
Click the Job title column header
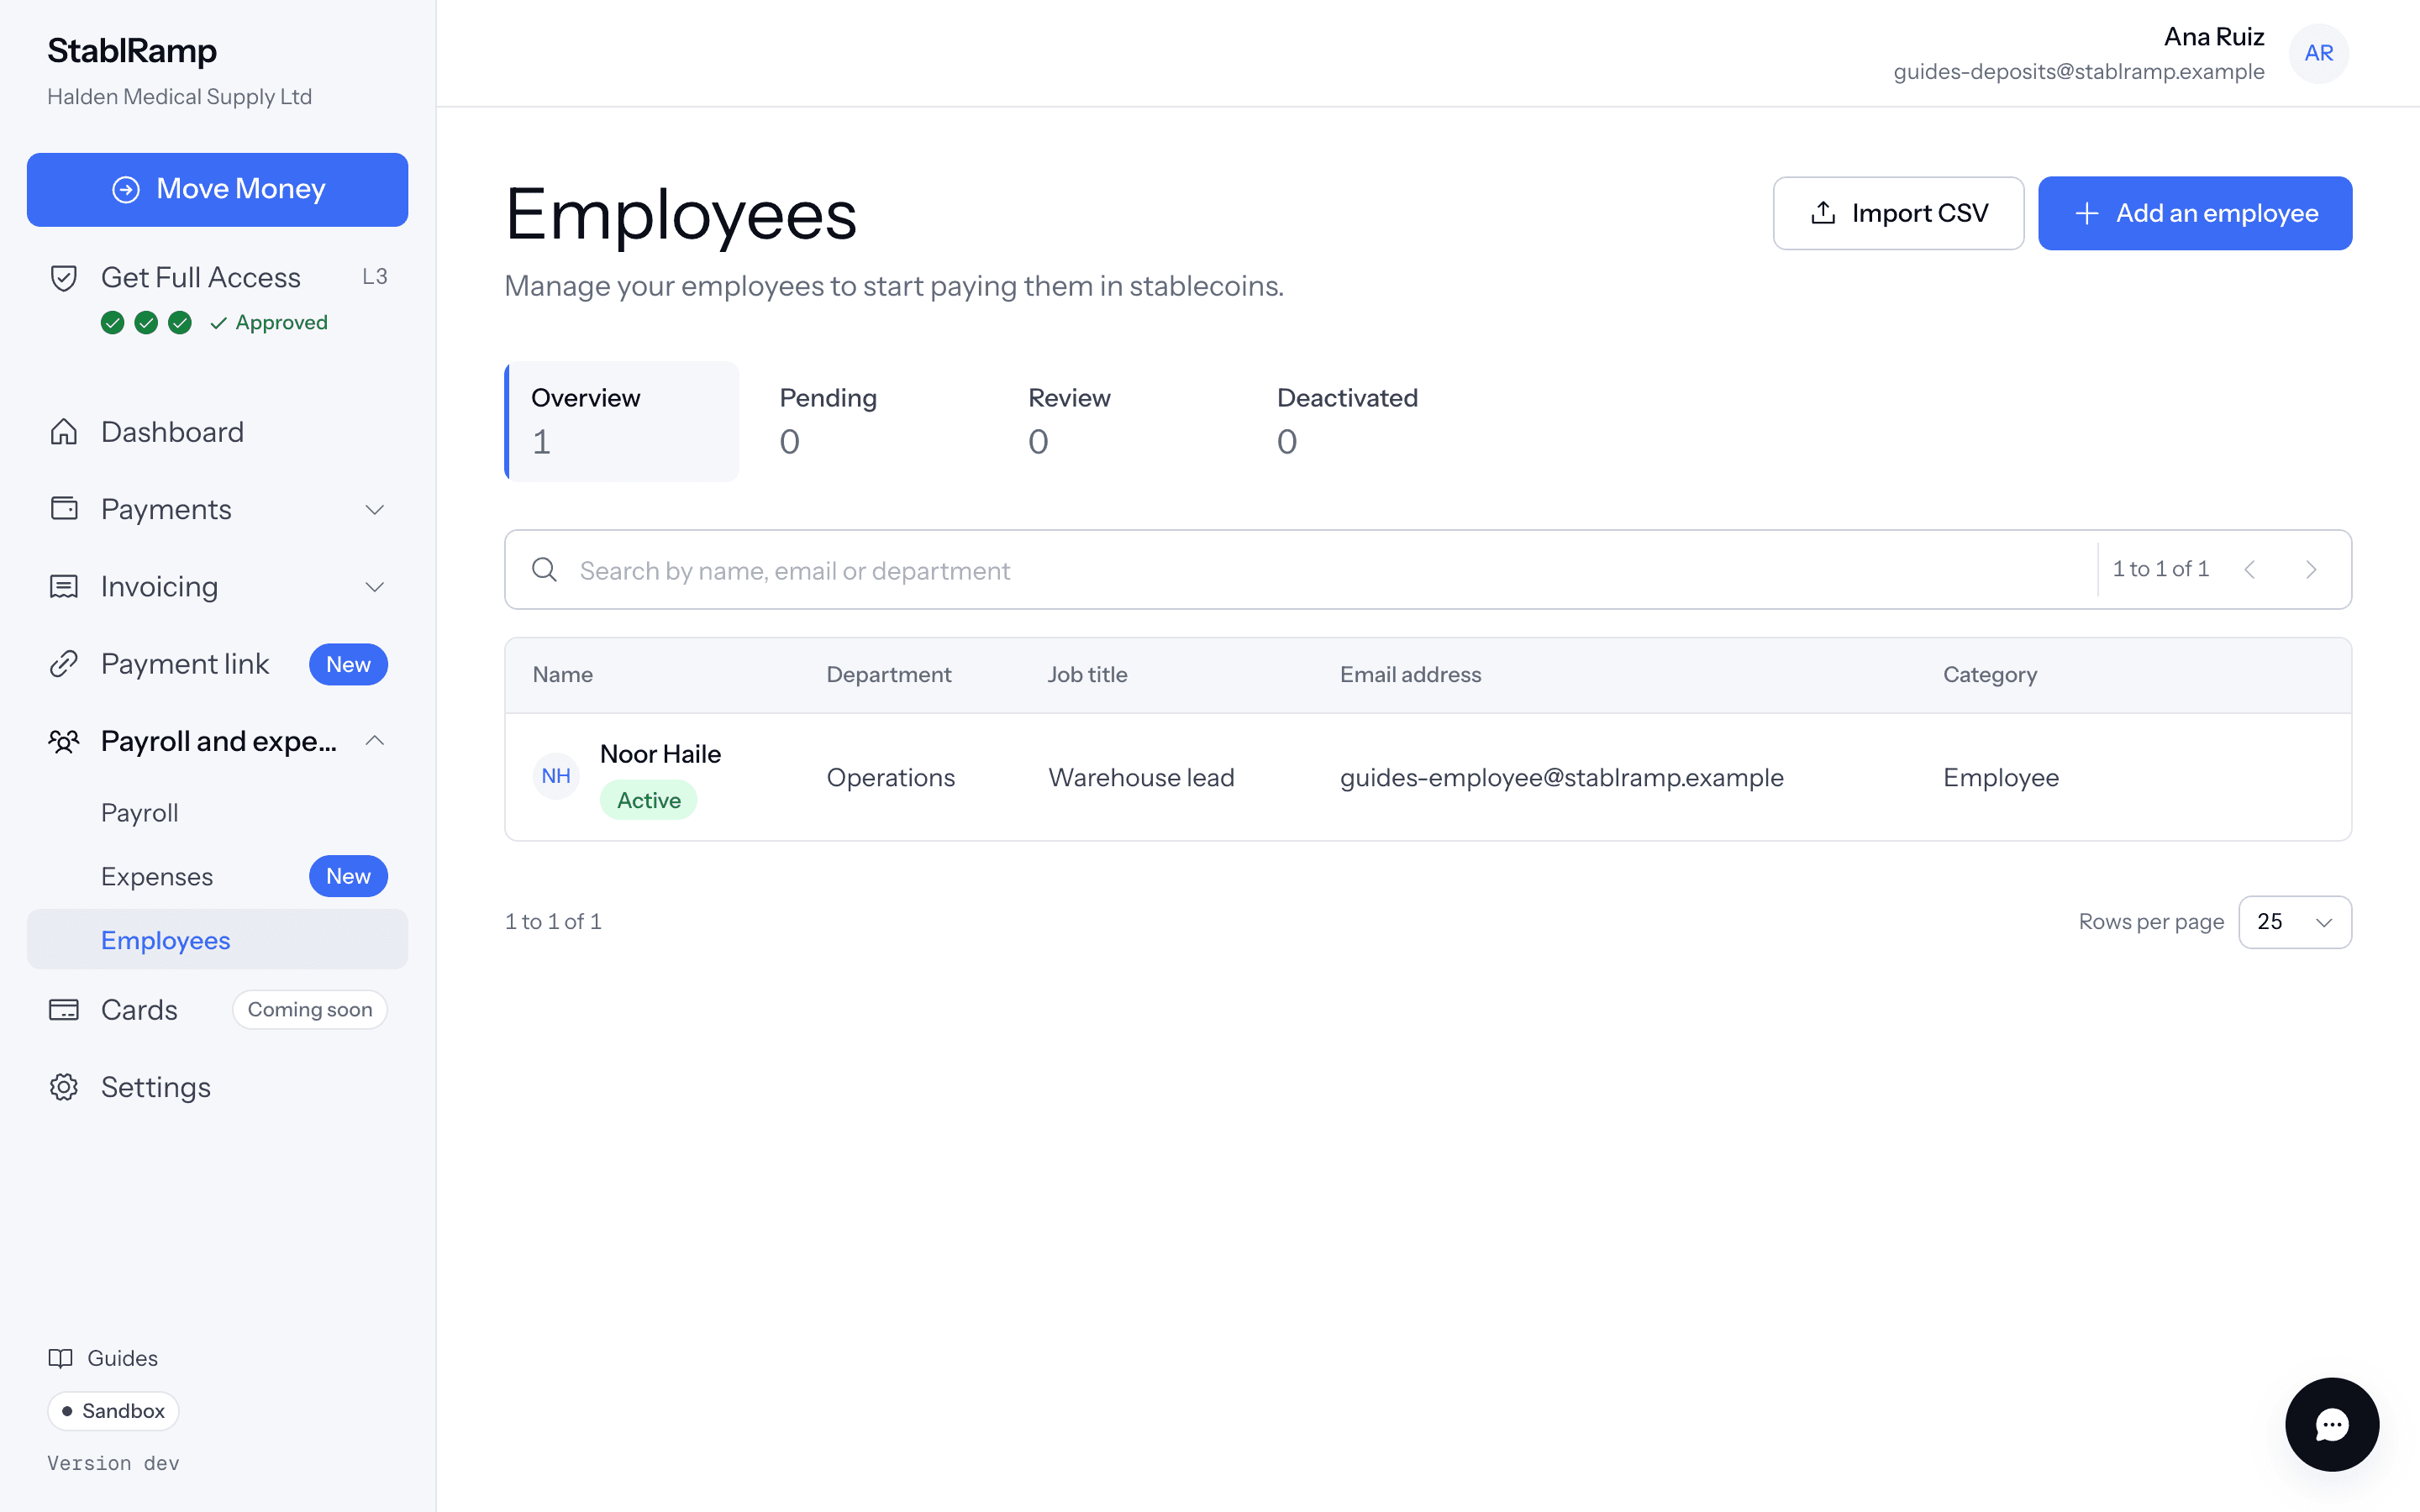(1087, 675)
